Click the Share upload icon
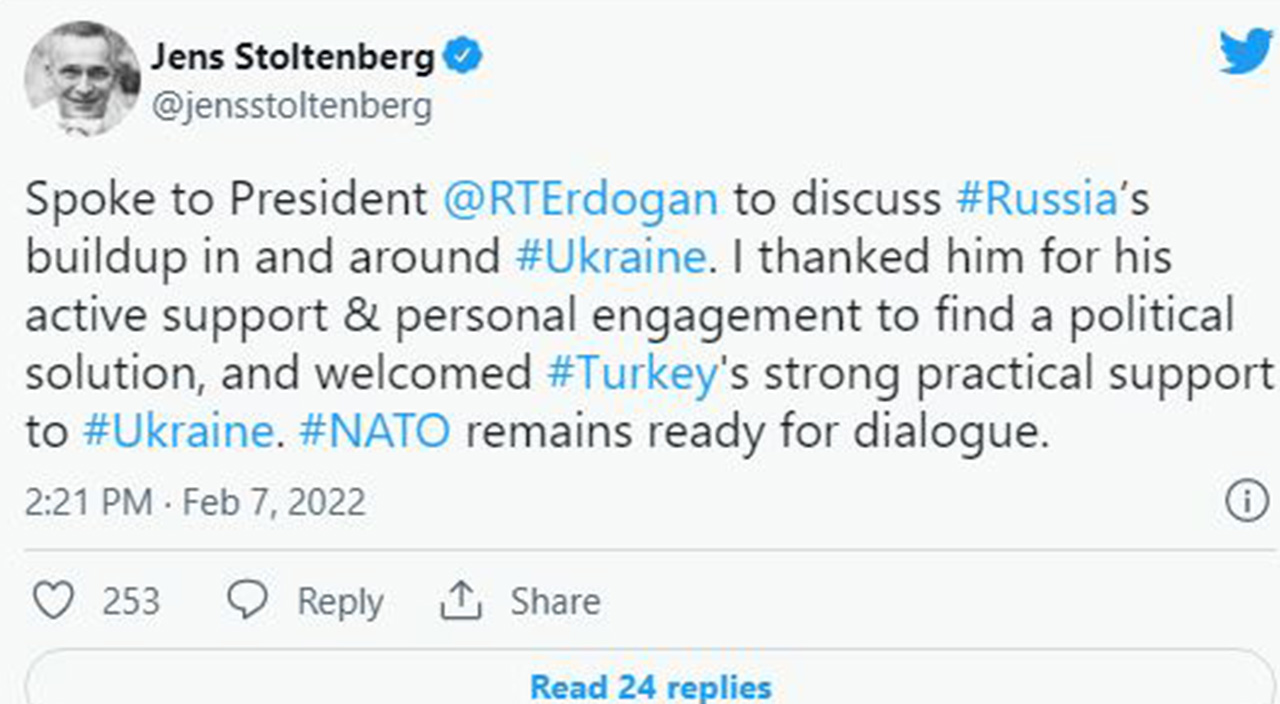The image size is (1280, 704). (460, 600)
